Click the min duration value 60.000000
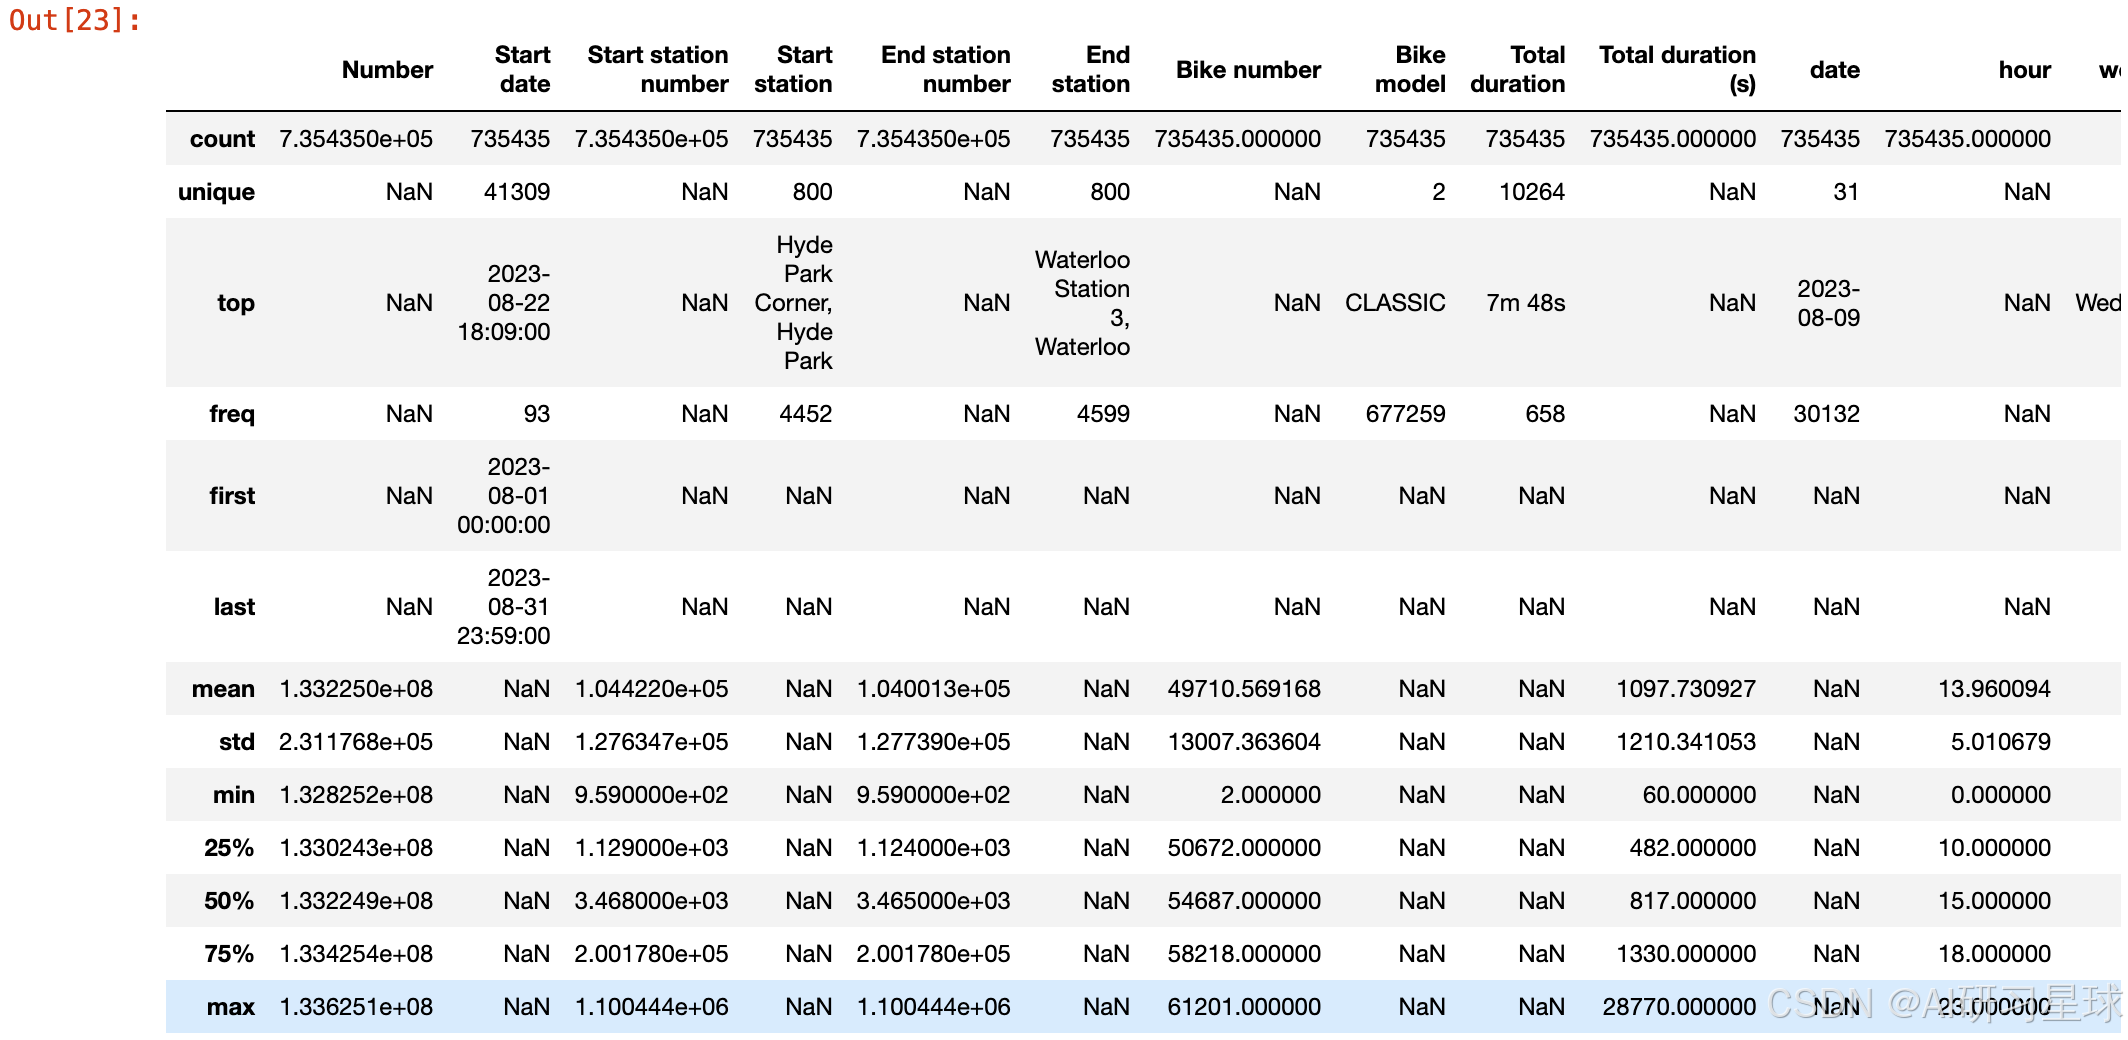Viewport: 2128px width, 1040px height. click(x=1699, y=795)
